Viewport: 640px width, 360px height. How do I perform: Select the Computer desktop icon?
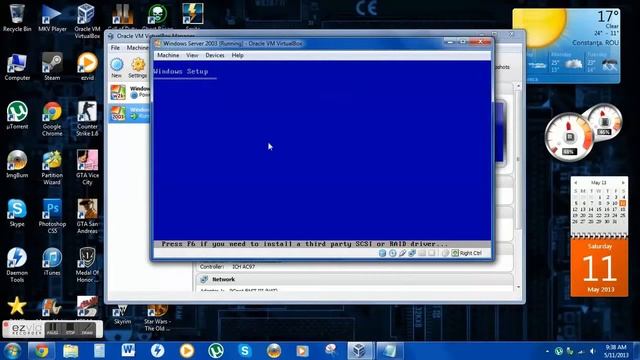17,67
